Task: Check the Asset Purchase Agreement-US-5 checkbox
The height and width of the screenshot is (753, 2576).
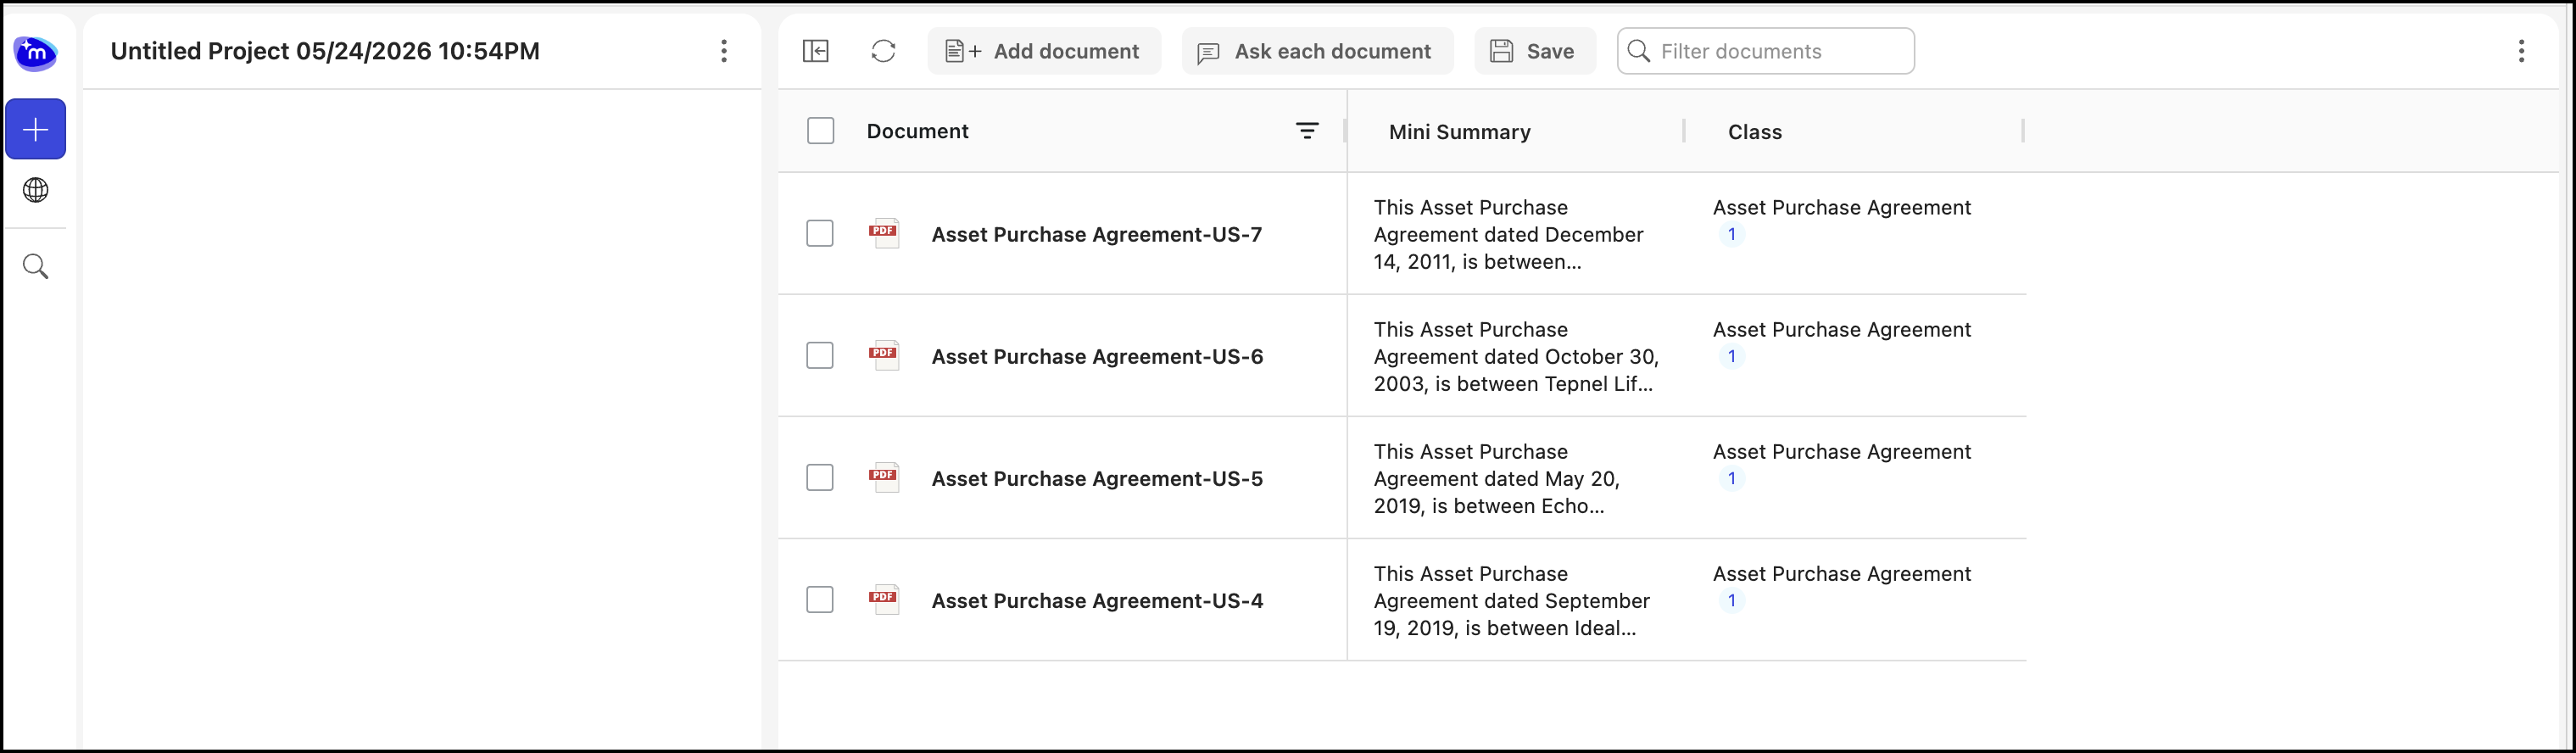Action: (x=820, y=477)
